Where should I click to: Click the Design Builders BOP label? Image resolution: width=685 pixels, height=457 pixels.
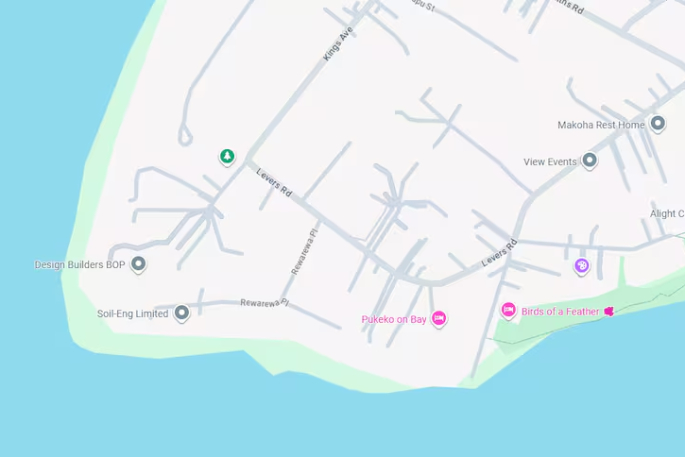coord(80,265)
